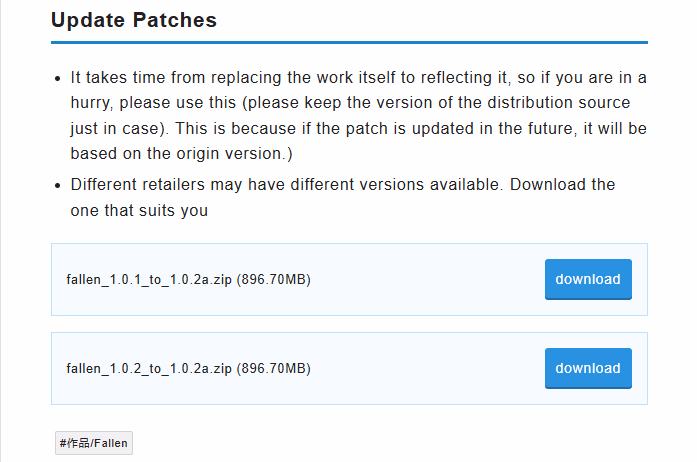Click the Update Patches heading
Screen dimensions: 697x462
coord(133,20)
